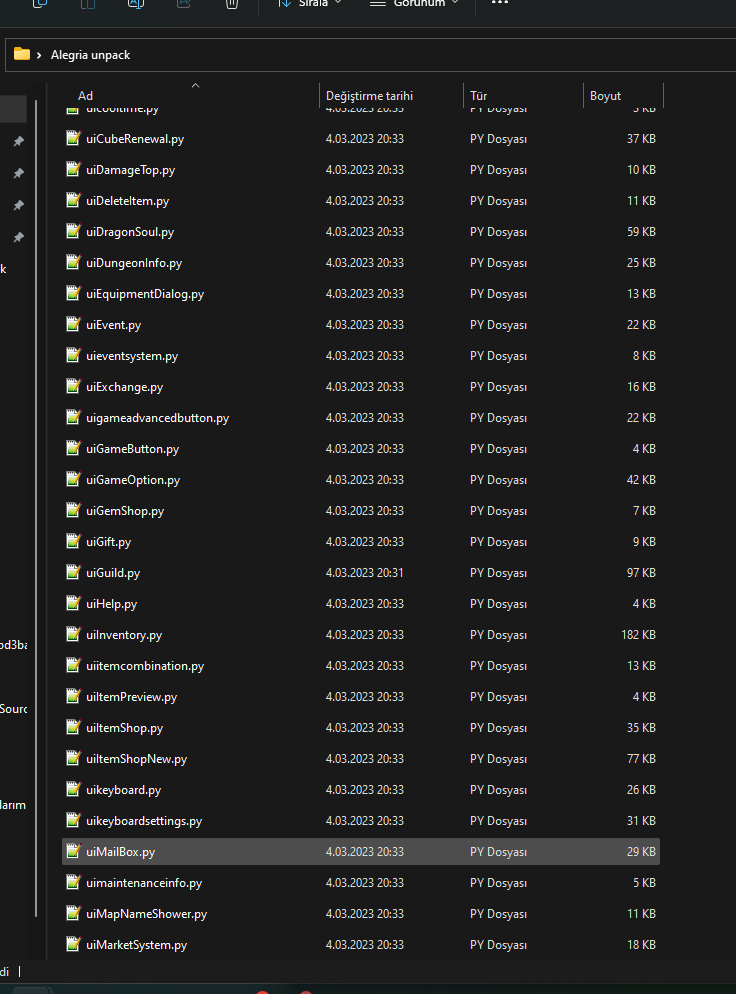736x994 pixels.
Task: Click the uiDragonSoul.py file icon
Action: click(74, 231)
